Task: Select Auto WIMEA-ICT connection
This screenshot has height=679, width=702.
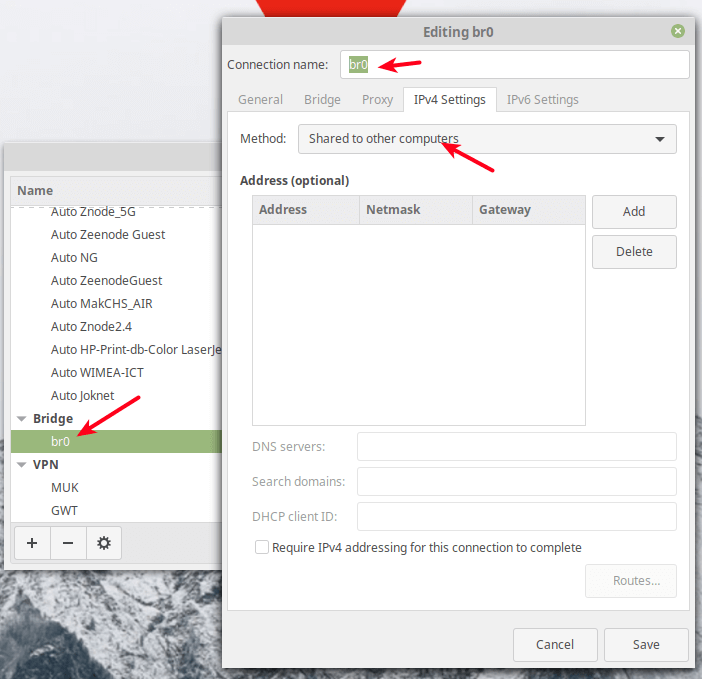Action: 116,372
